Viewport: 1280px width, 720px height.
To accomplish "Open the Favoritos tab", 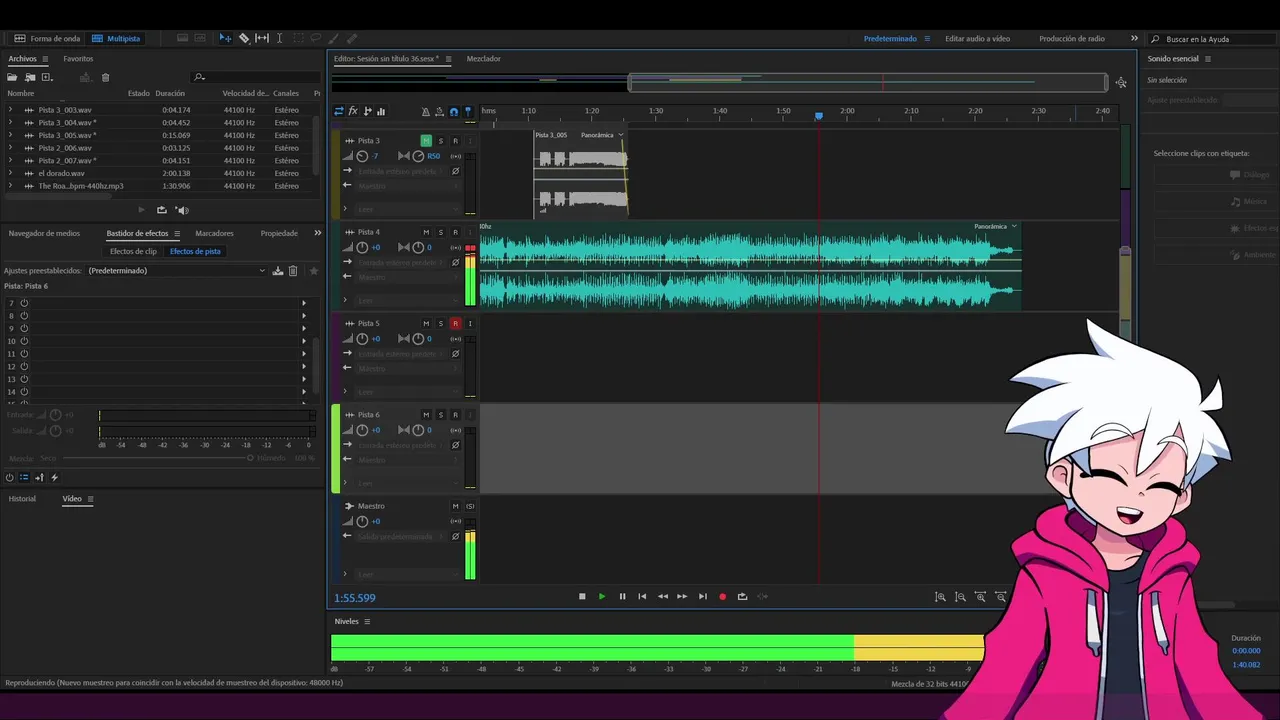I will 78,59.
